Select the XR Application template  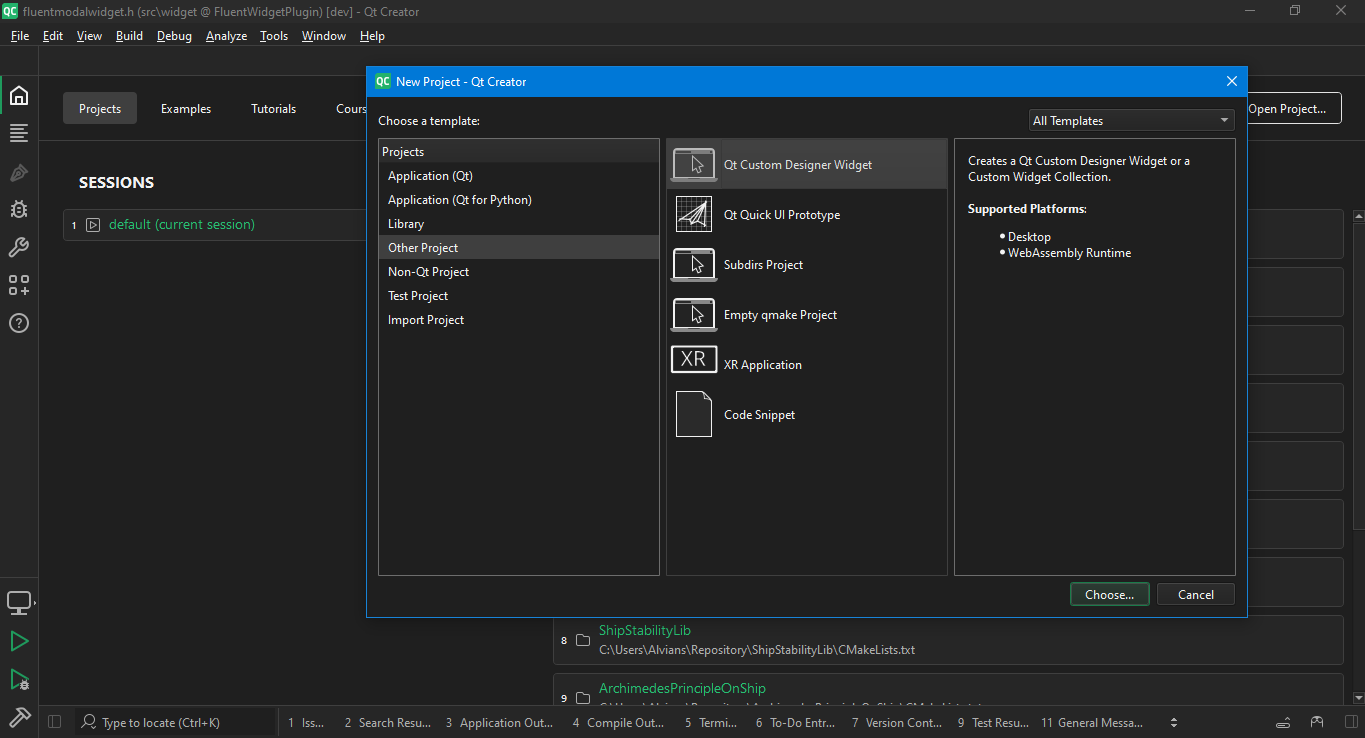tap(806, 365)
